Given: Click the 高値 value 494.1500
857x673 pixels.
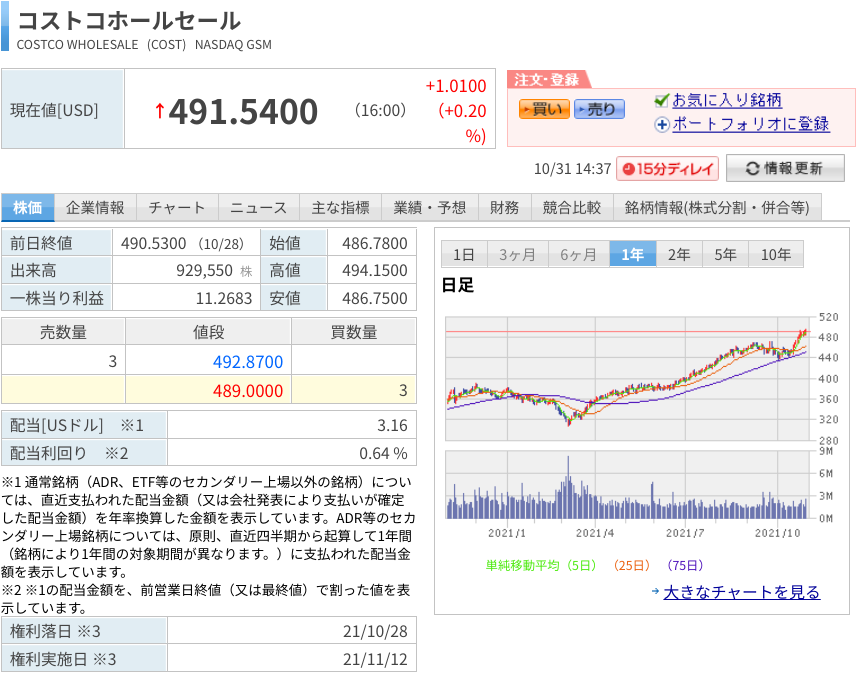Looking at the screenshot, I should [x=374, y=271].
